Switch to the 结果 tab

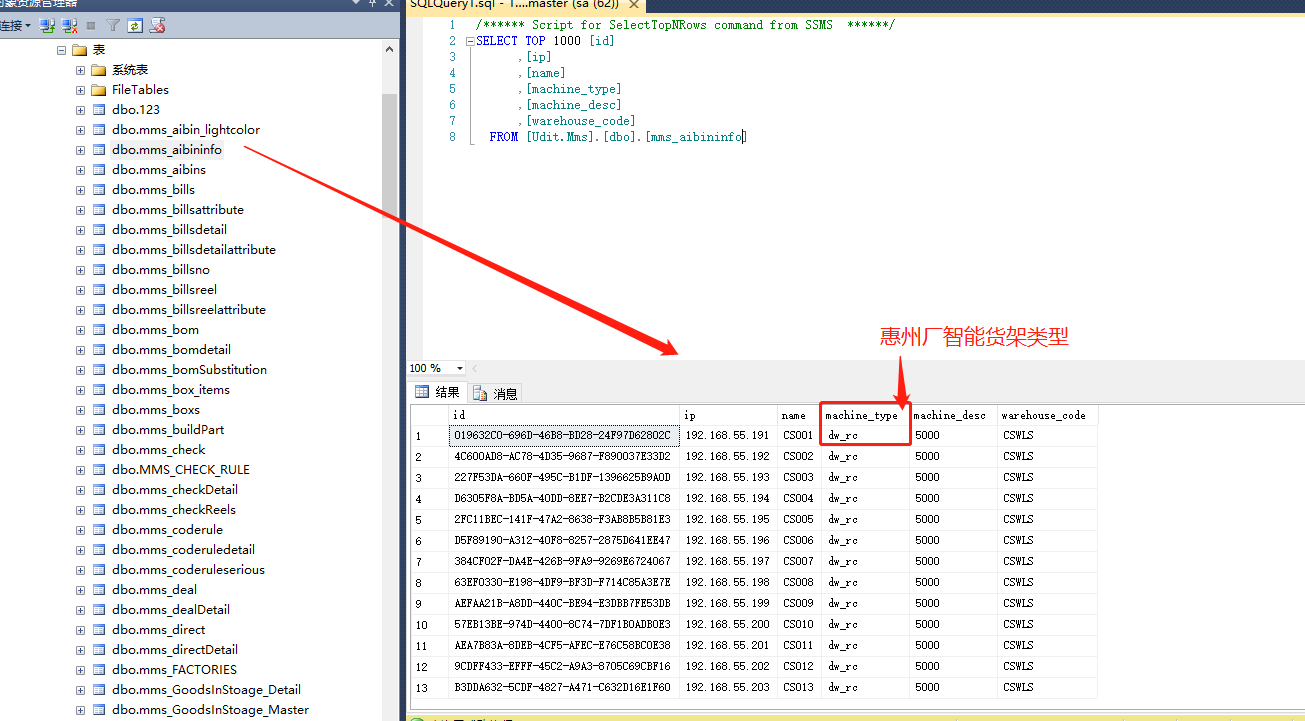[x=438, y=393]
